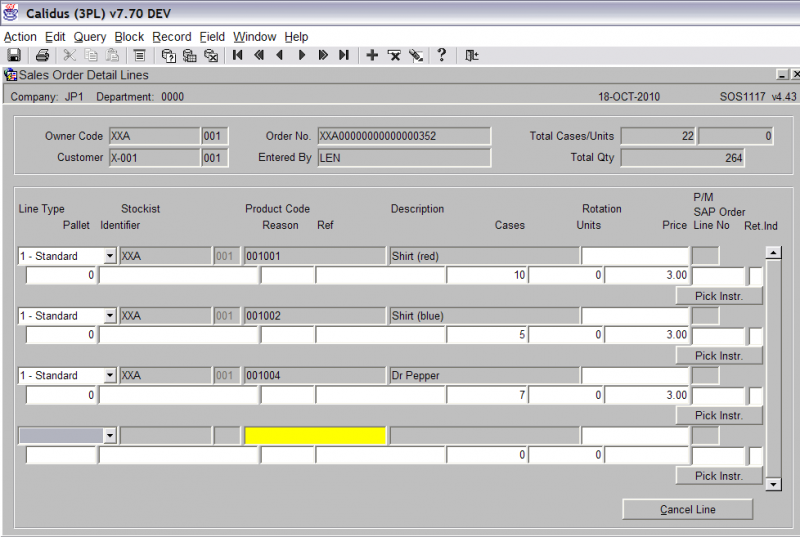The image size is (800, 537).
Task: Toggle Ret.Ind box for Shirt (red) line
Action: point(756,276)
